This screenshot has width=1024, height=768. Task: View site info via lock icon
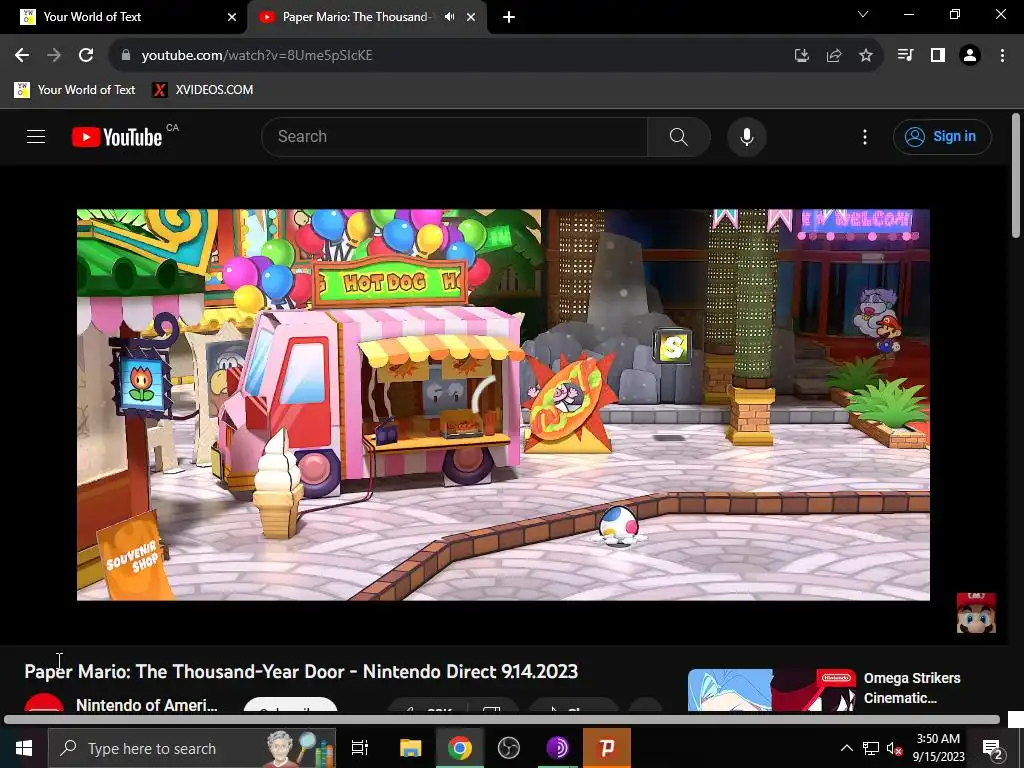click(x=126, y=55)
